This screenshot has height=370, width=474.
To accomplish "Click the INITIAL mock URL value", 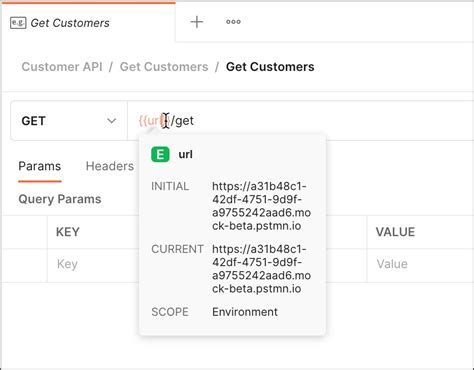I will coord(261,206).
